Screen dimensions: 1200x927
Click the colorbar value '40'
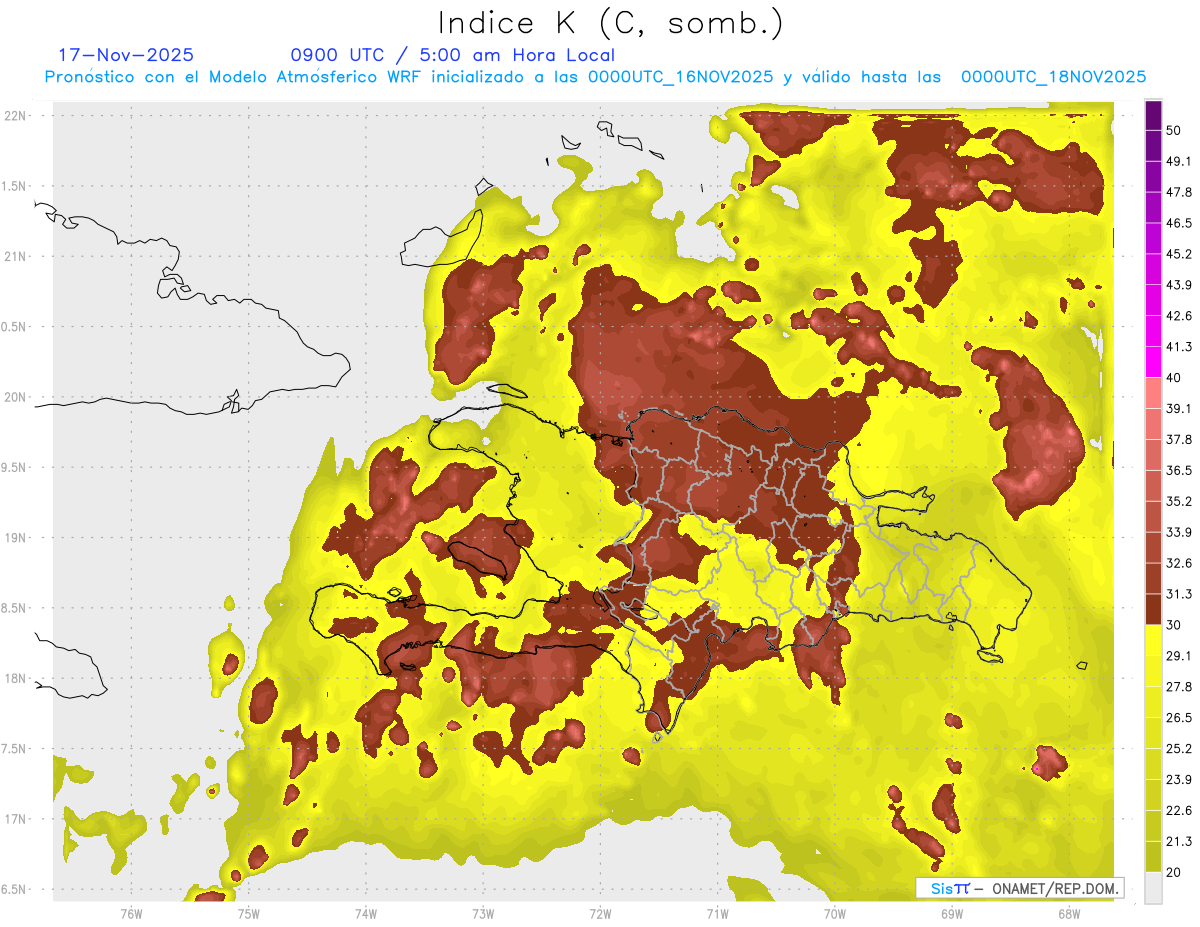pyautogui.click(x=1175, y=378)
